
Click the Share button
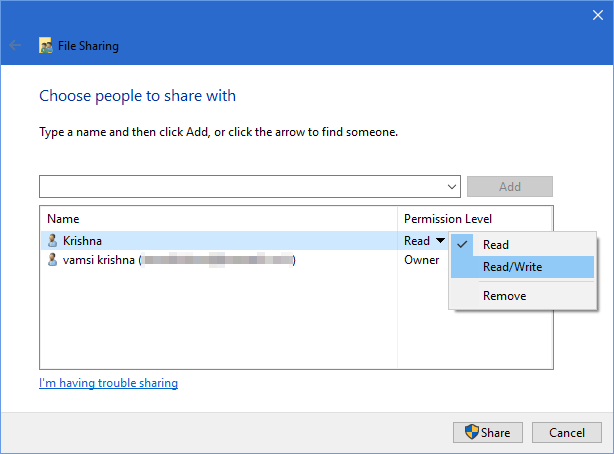click(x=487, y=433)
